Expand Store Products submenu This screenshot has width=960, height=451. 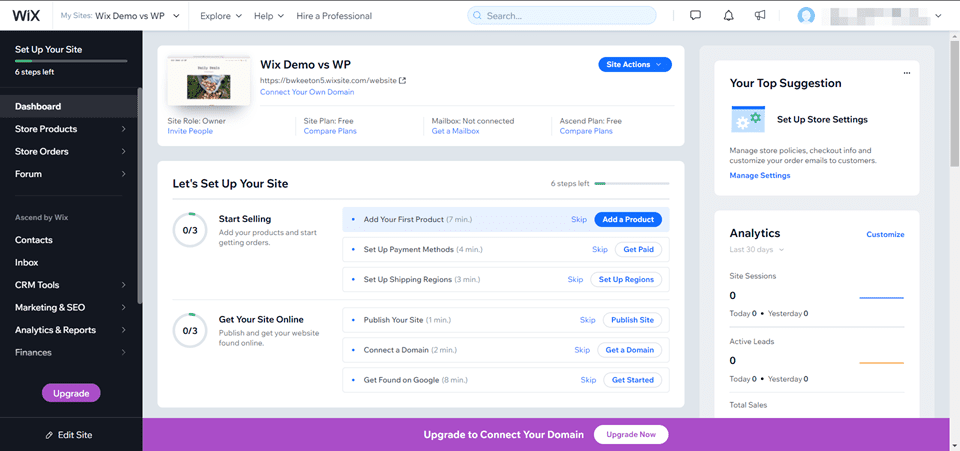tap(124, 129)
